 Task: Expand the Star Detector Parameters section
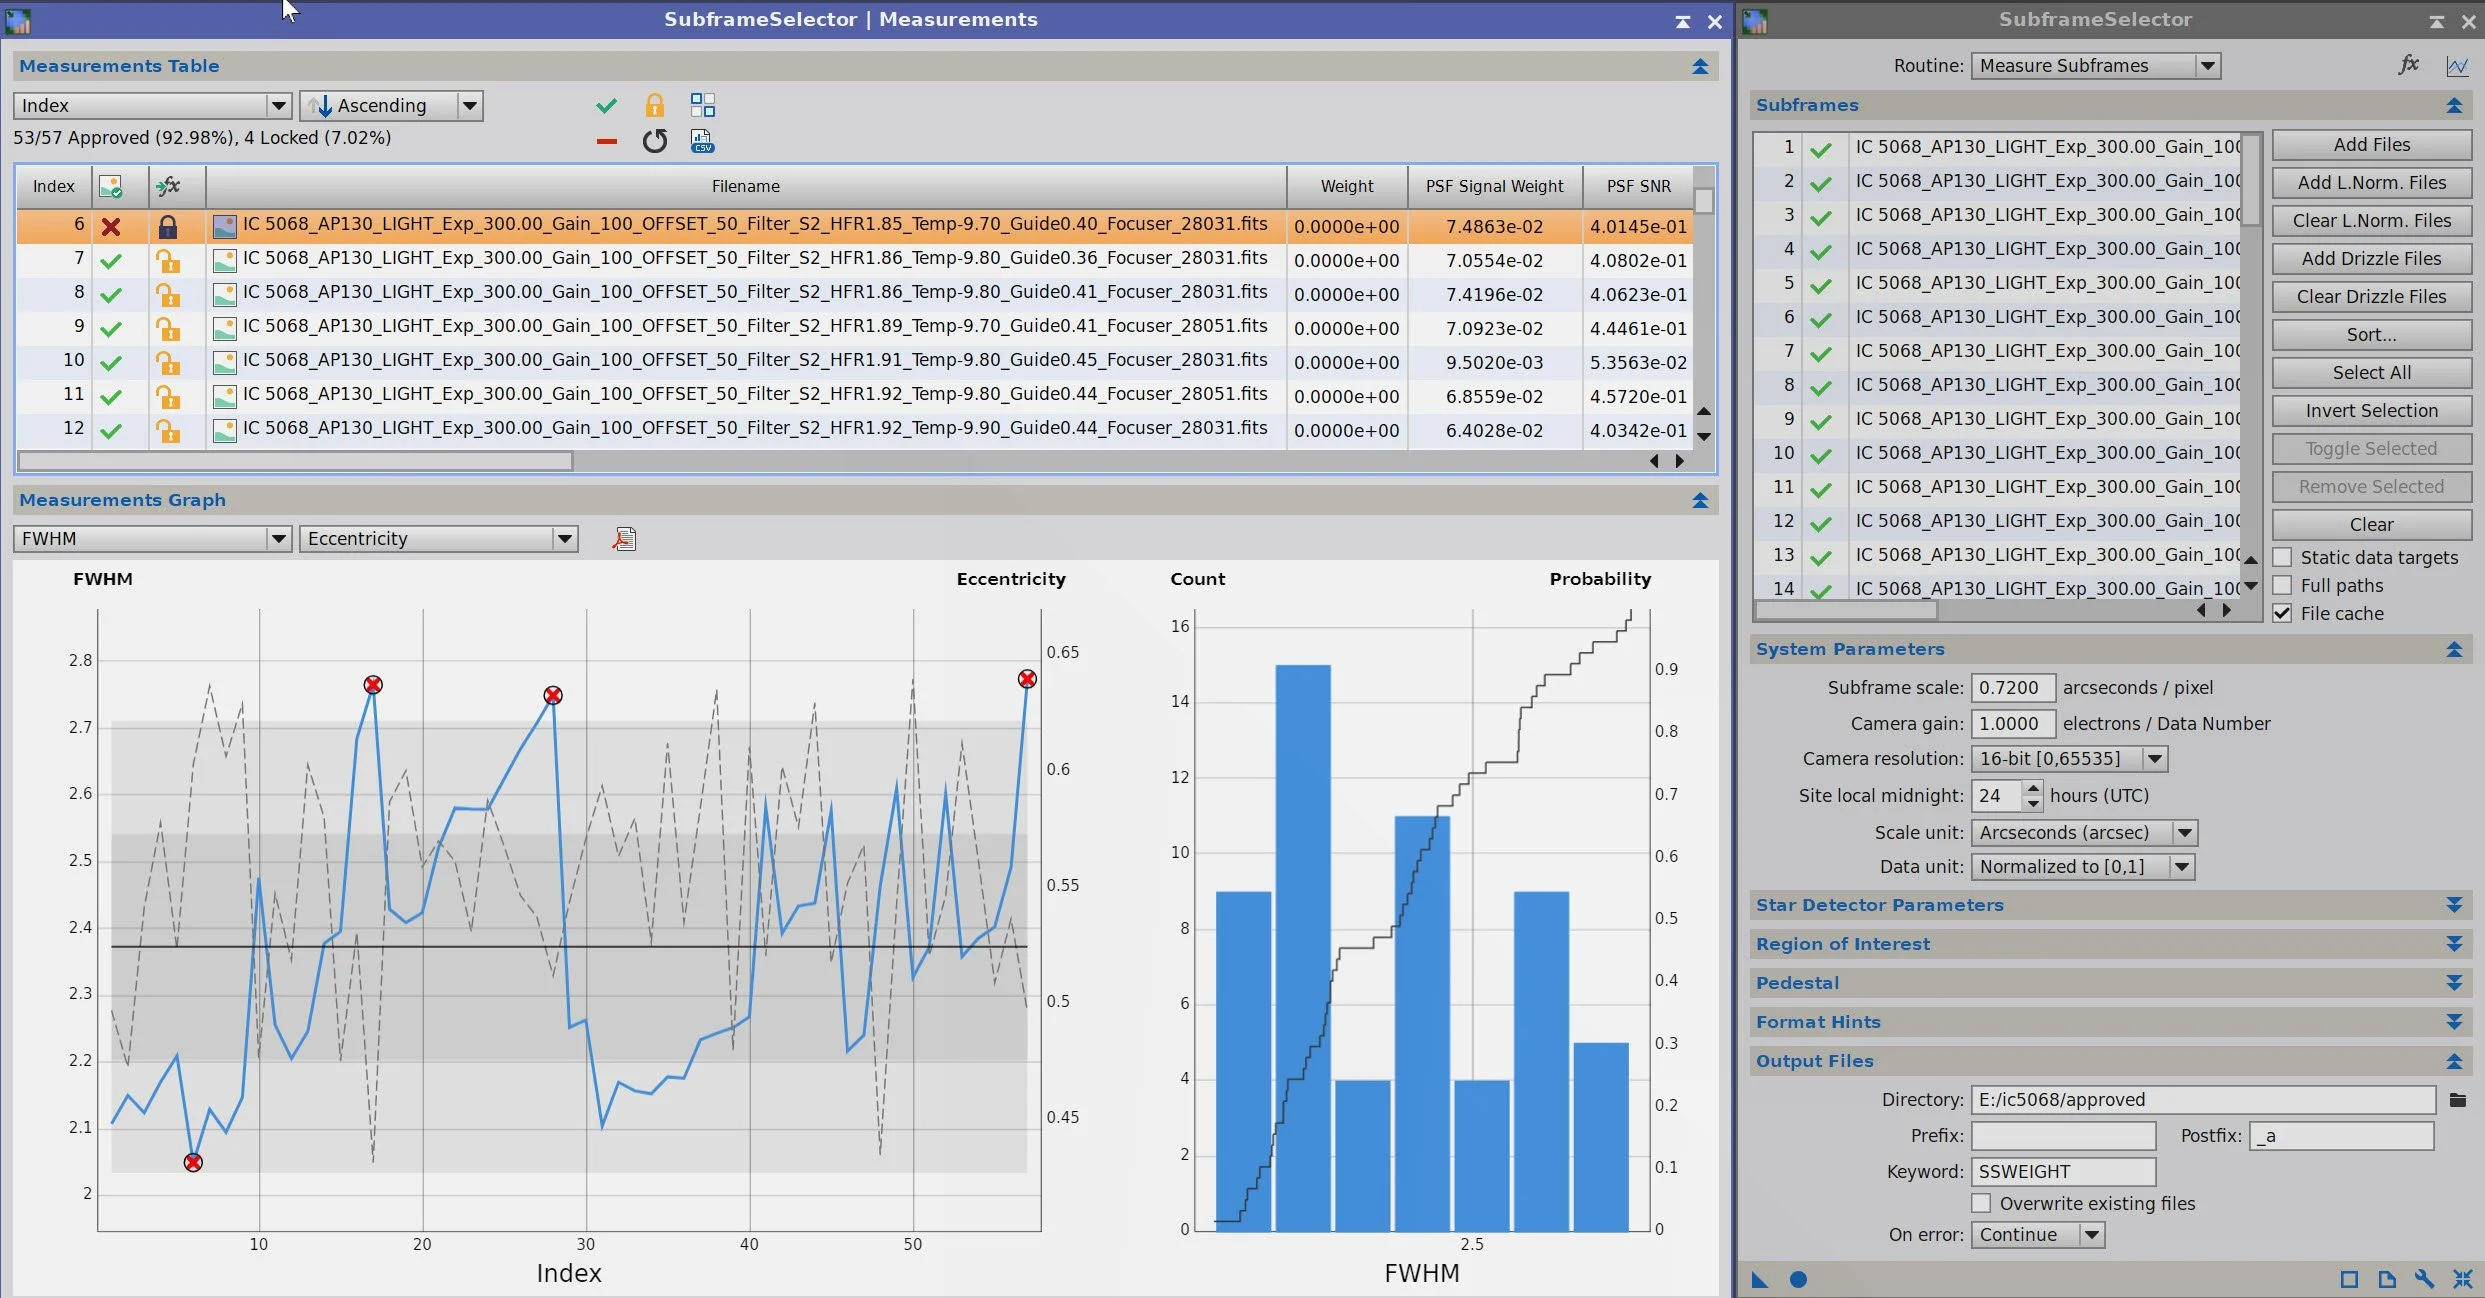click(x=2453, y=905)
